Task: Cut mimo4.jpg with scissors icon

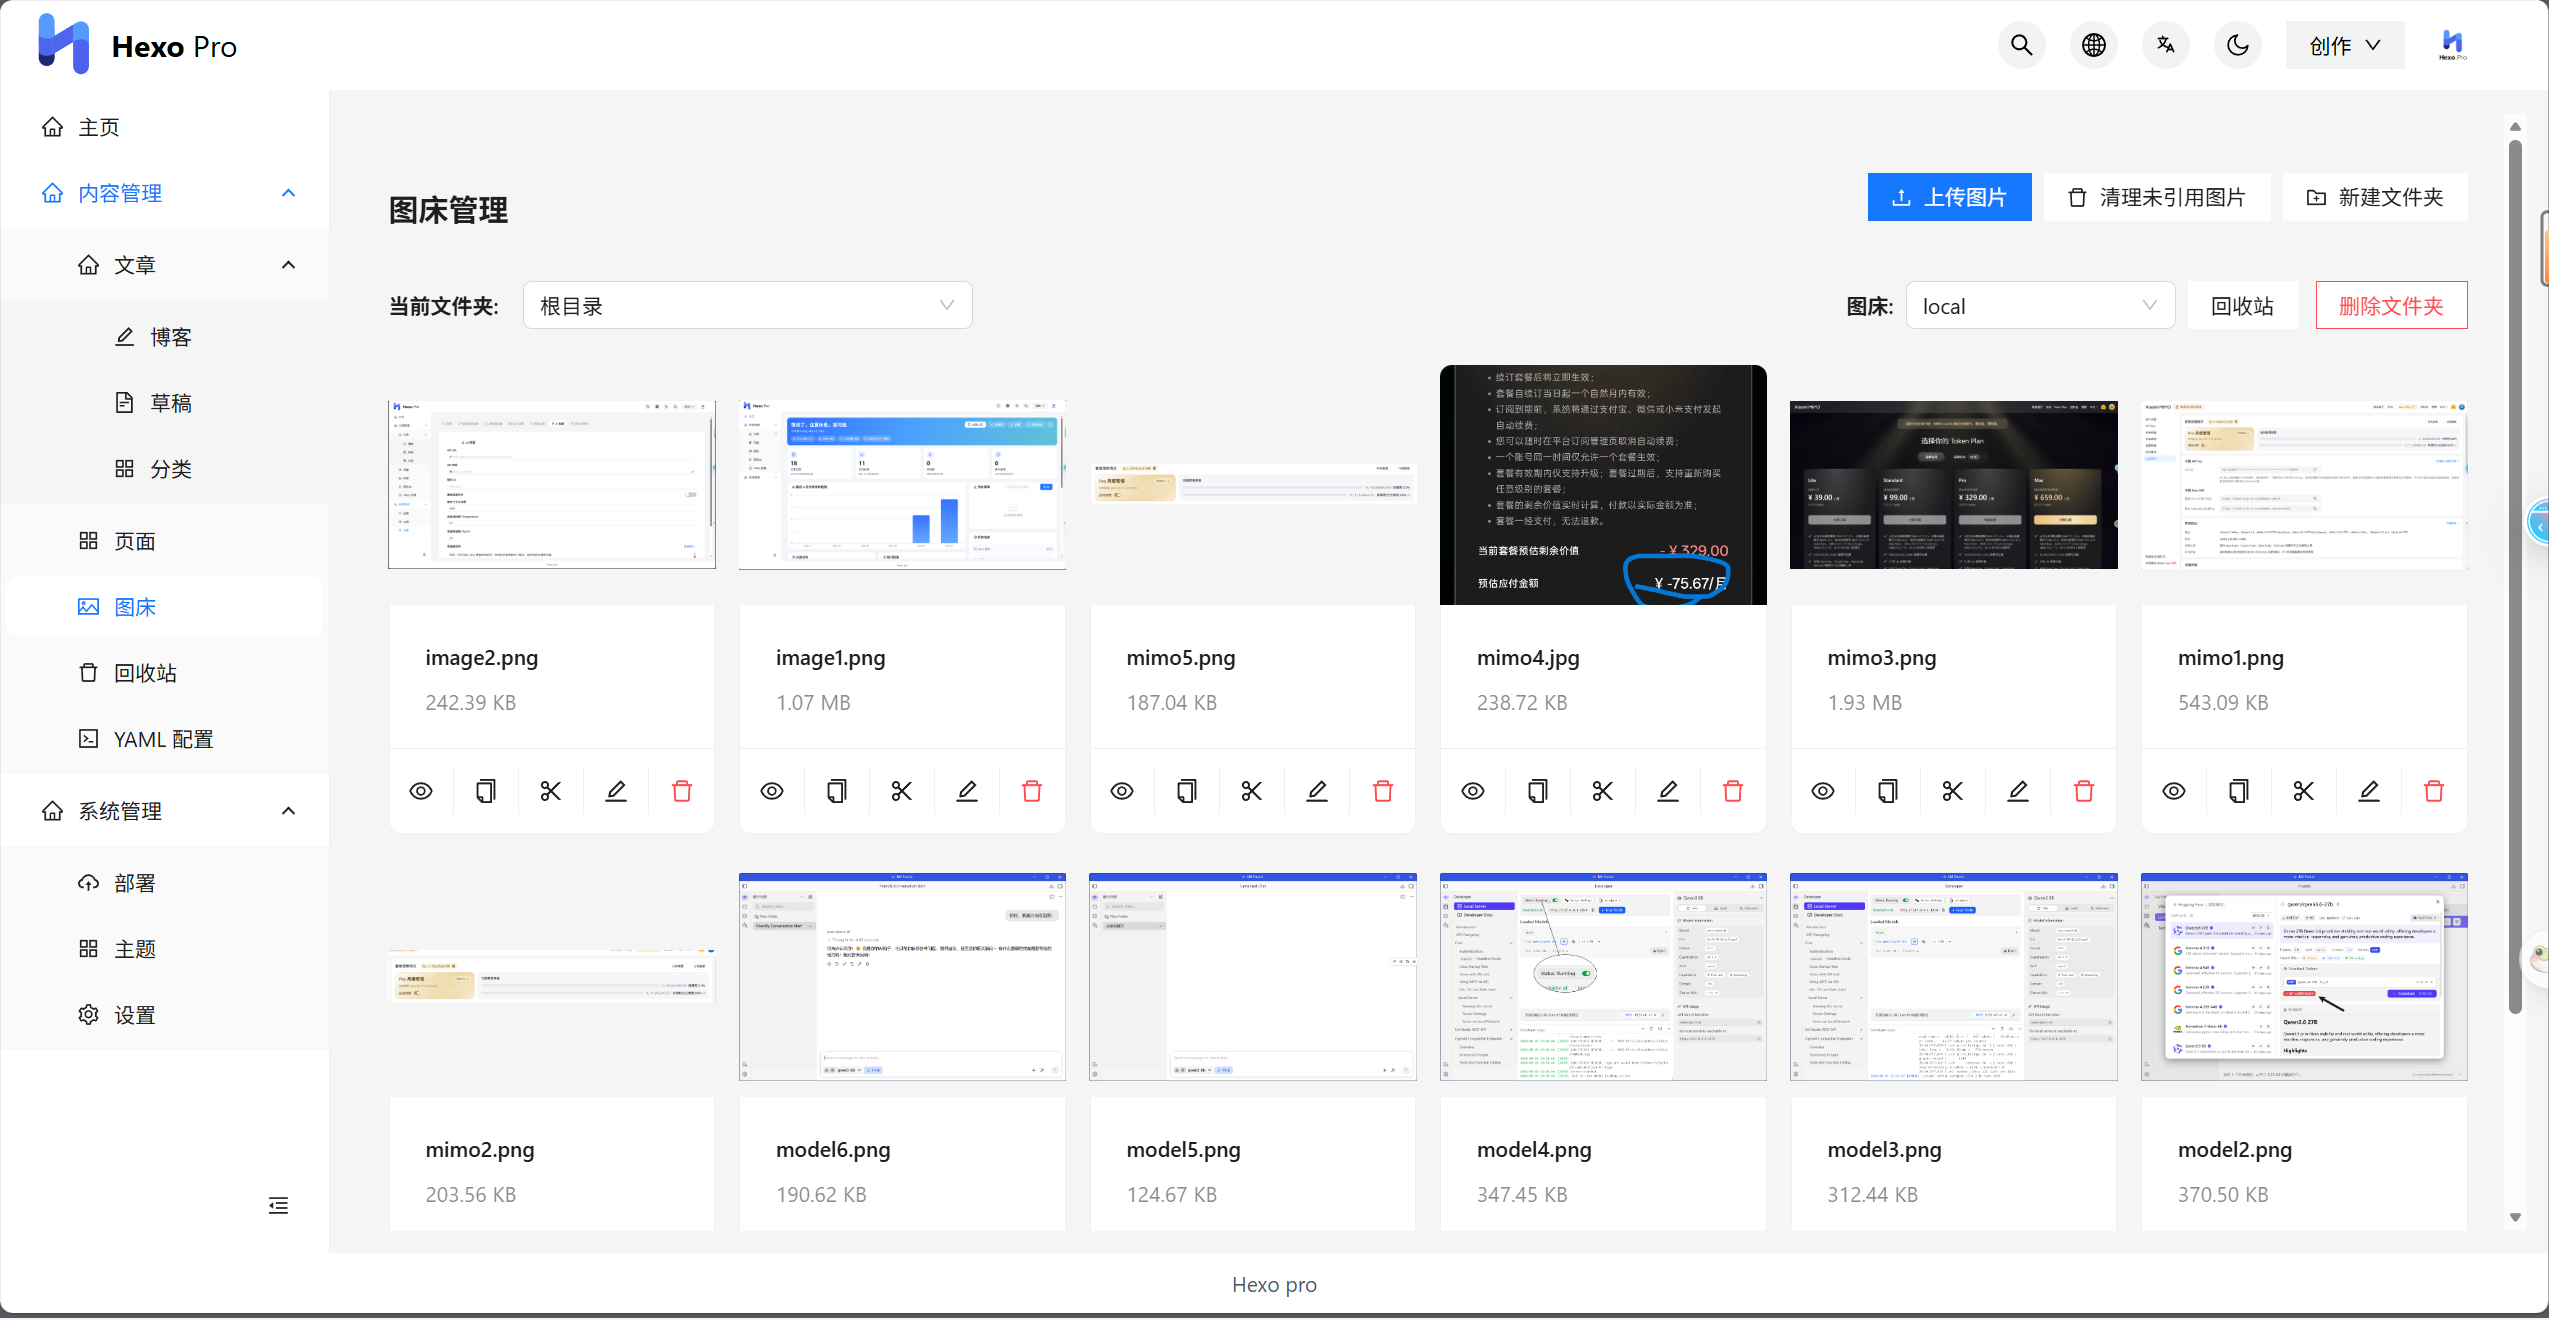Action: click(1603, 791)
